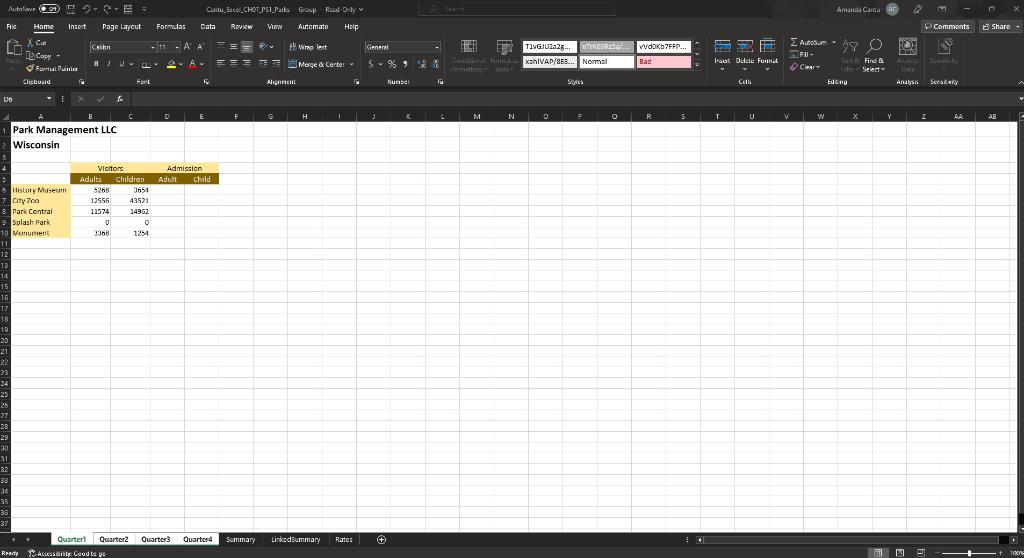Open the Clear dropdown
The image size is (1024, 558).
coord(804,67)
